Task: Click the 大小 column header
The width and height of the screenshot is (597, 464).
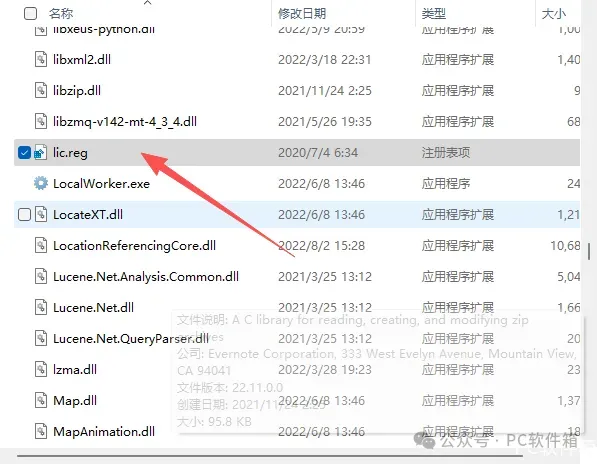Action: (554, 14)
